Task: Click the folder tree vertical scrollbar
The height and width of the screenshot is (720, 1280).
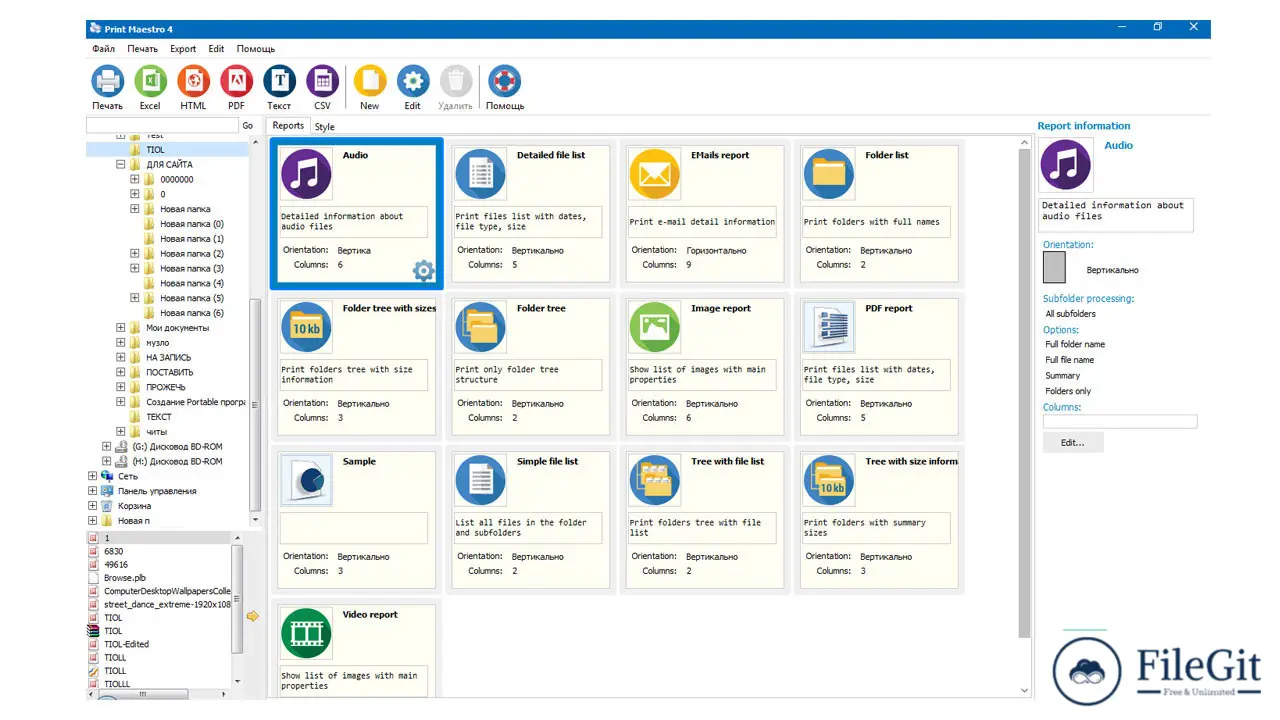Action: (x=255, y=331)
